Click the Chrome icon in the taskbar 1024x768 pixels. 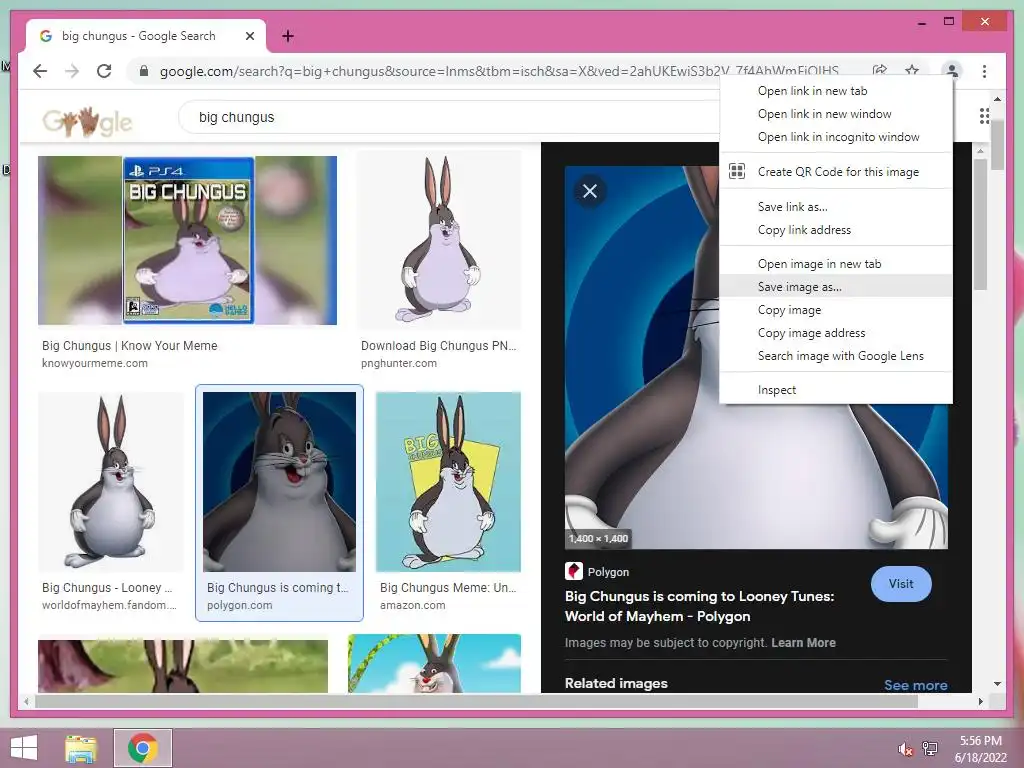tap(142, 748)
